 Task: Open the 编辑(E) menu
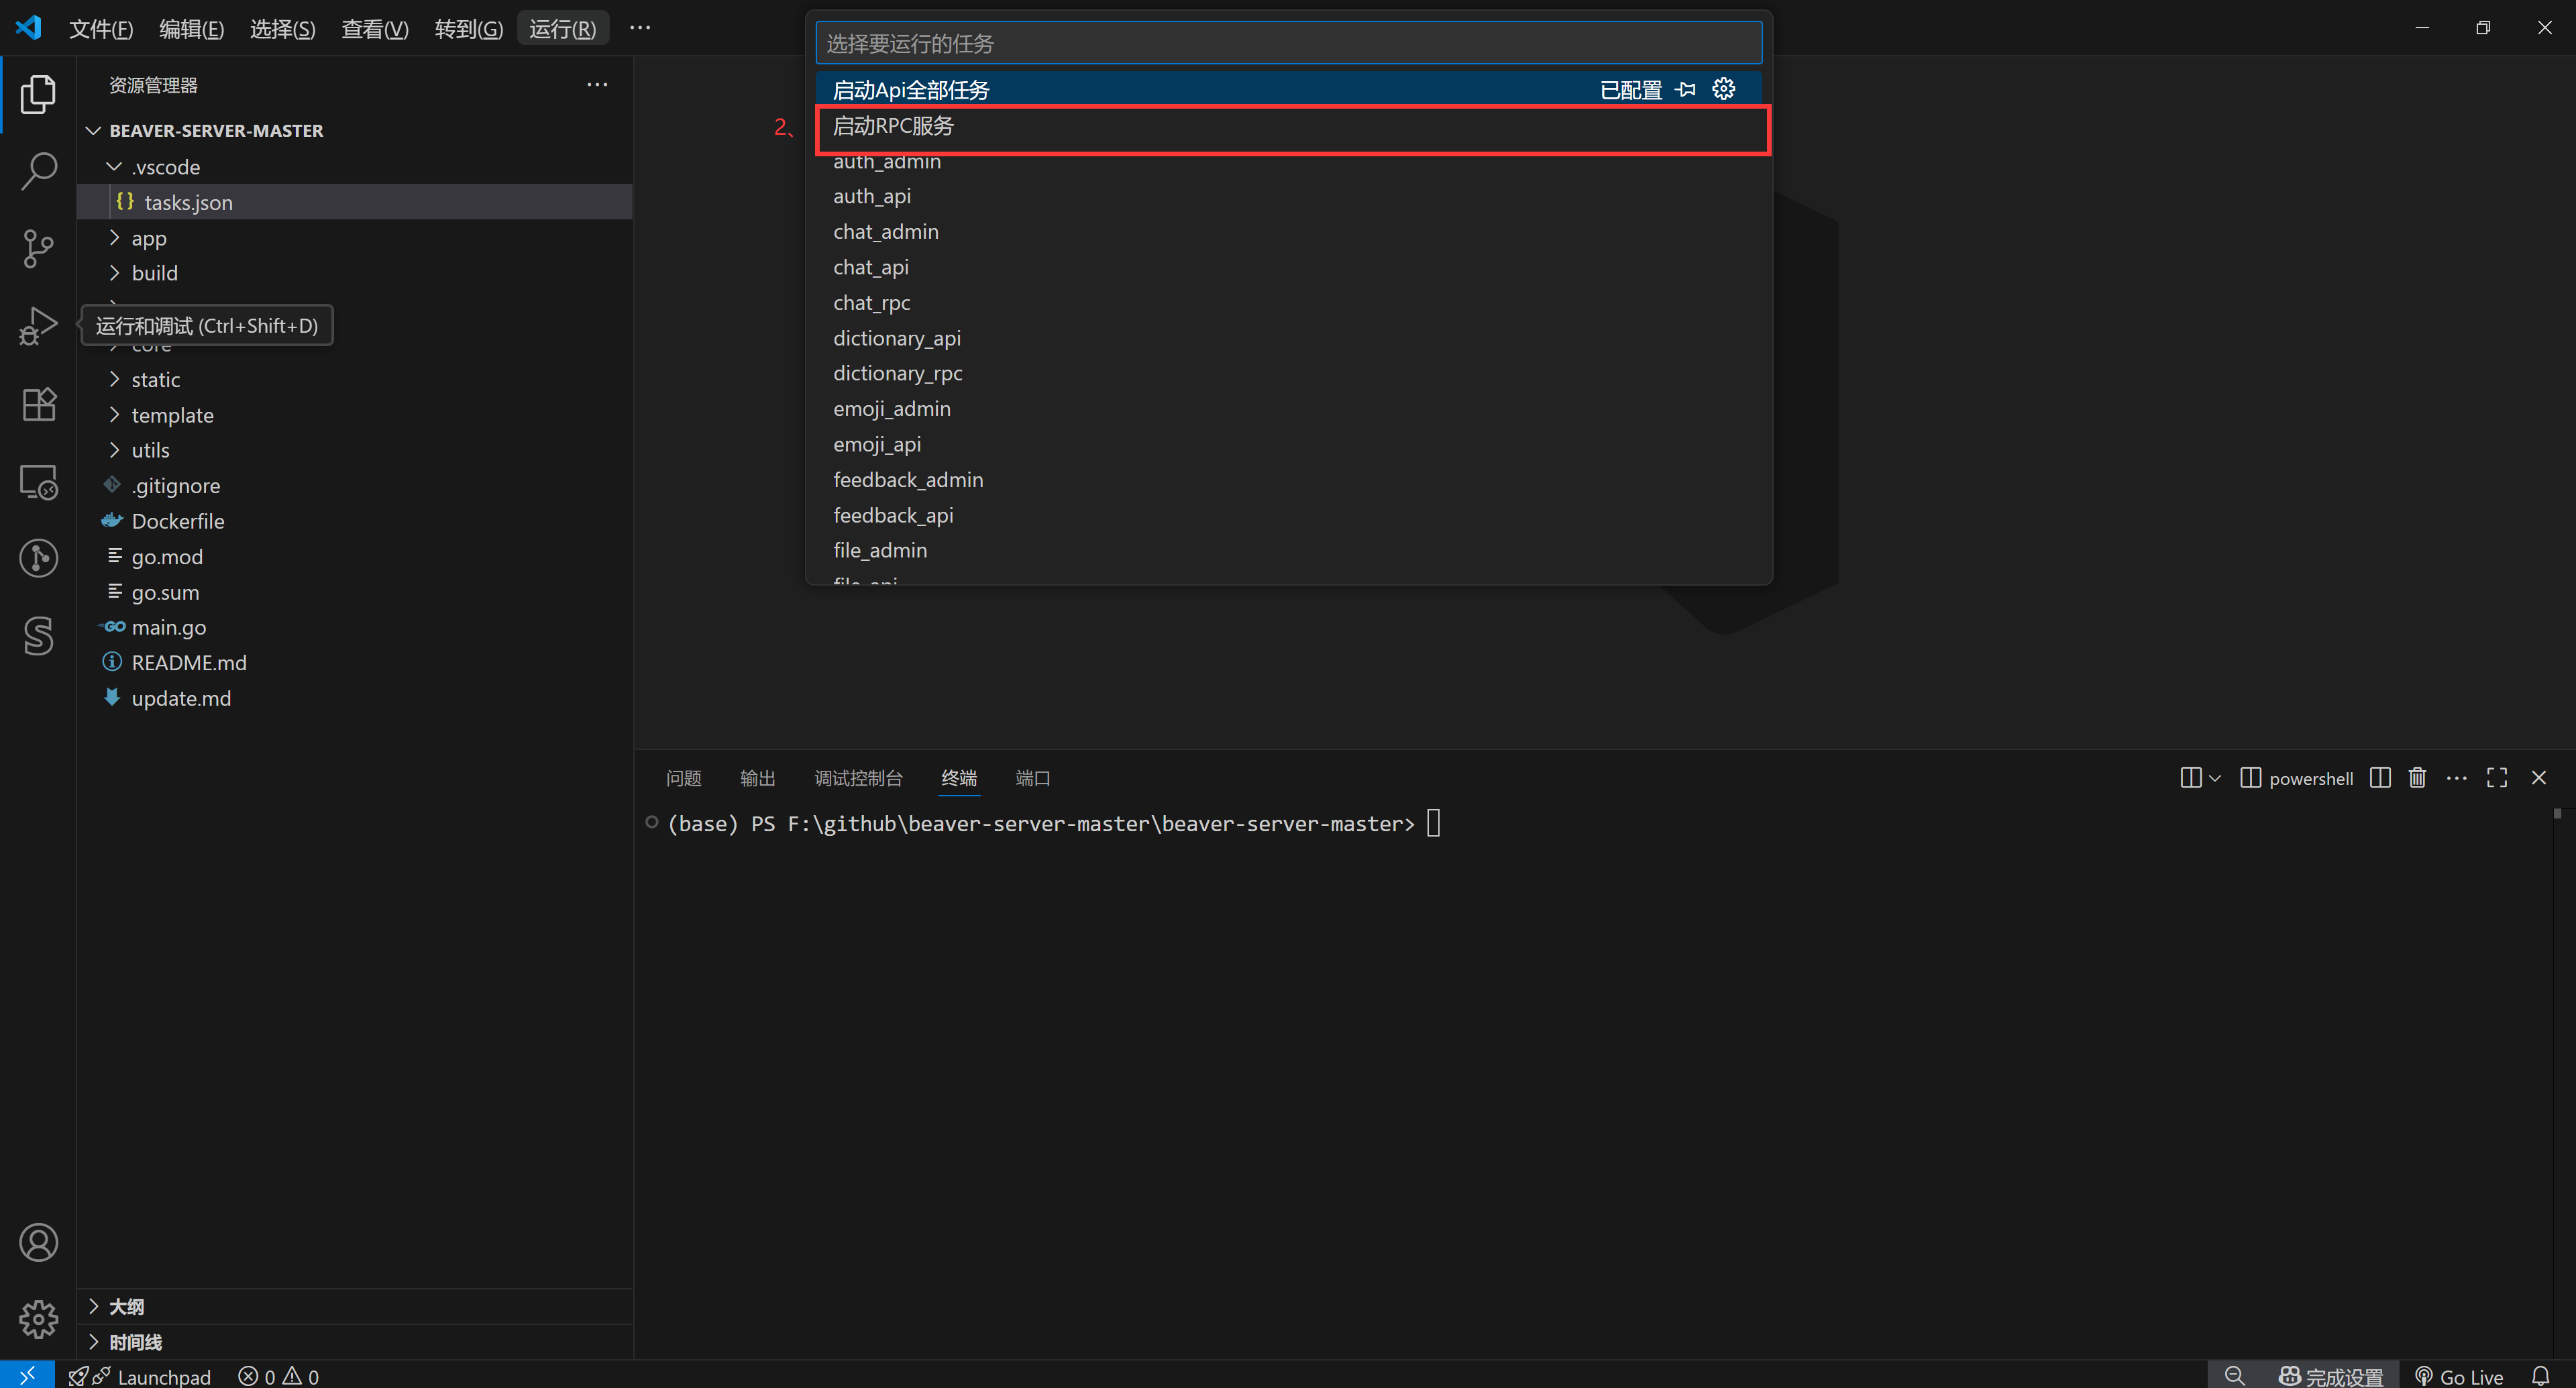click(191, 28)
